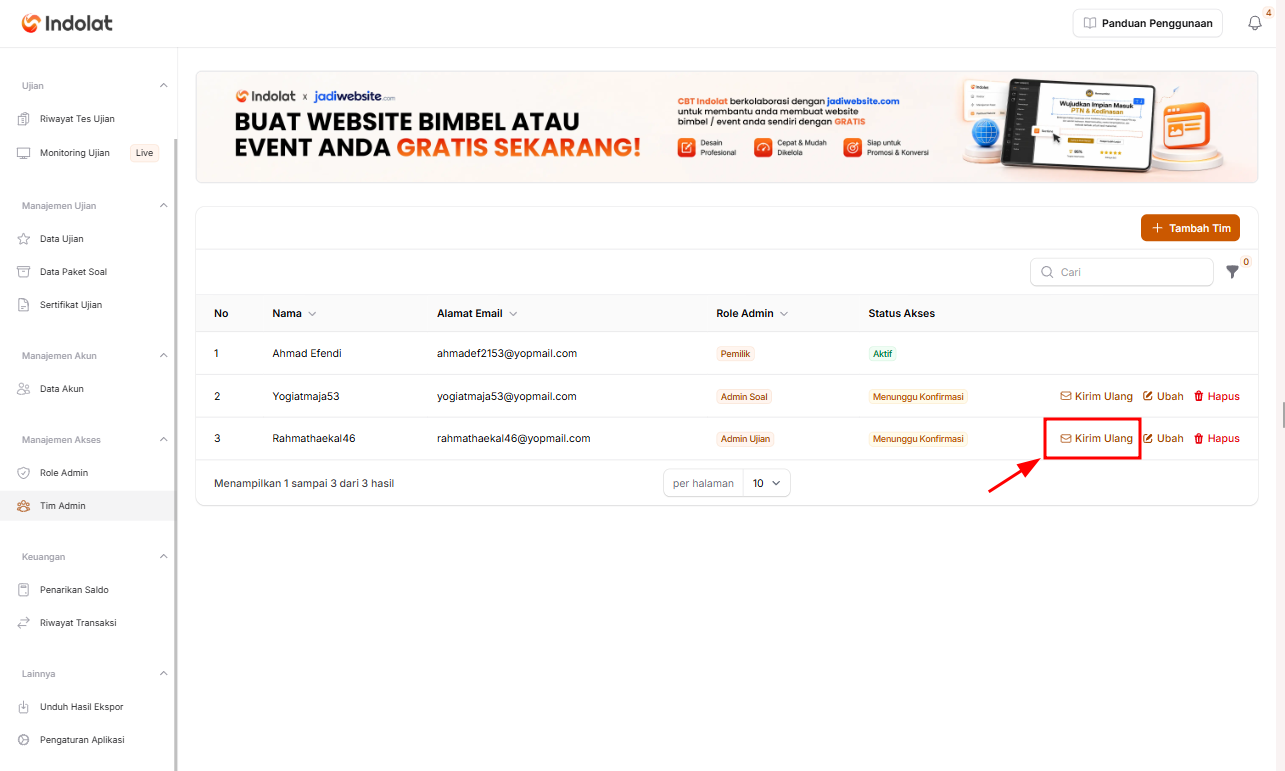Click email ahmadef2153@yopmail.com
1285x771 pixels.
[x=507, y=353]
